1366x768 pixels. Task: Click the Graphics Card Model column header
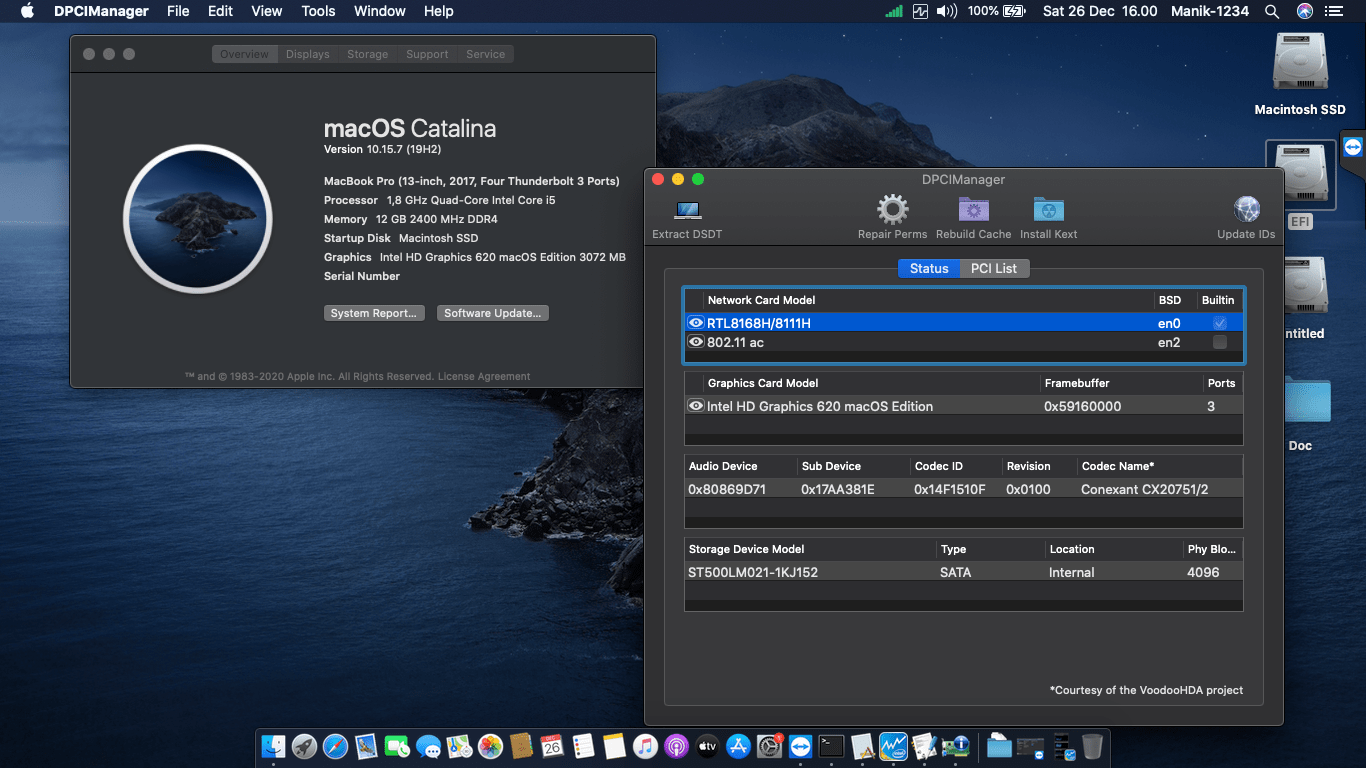point(763,383)
